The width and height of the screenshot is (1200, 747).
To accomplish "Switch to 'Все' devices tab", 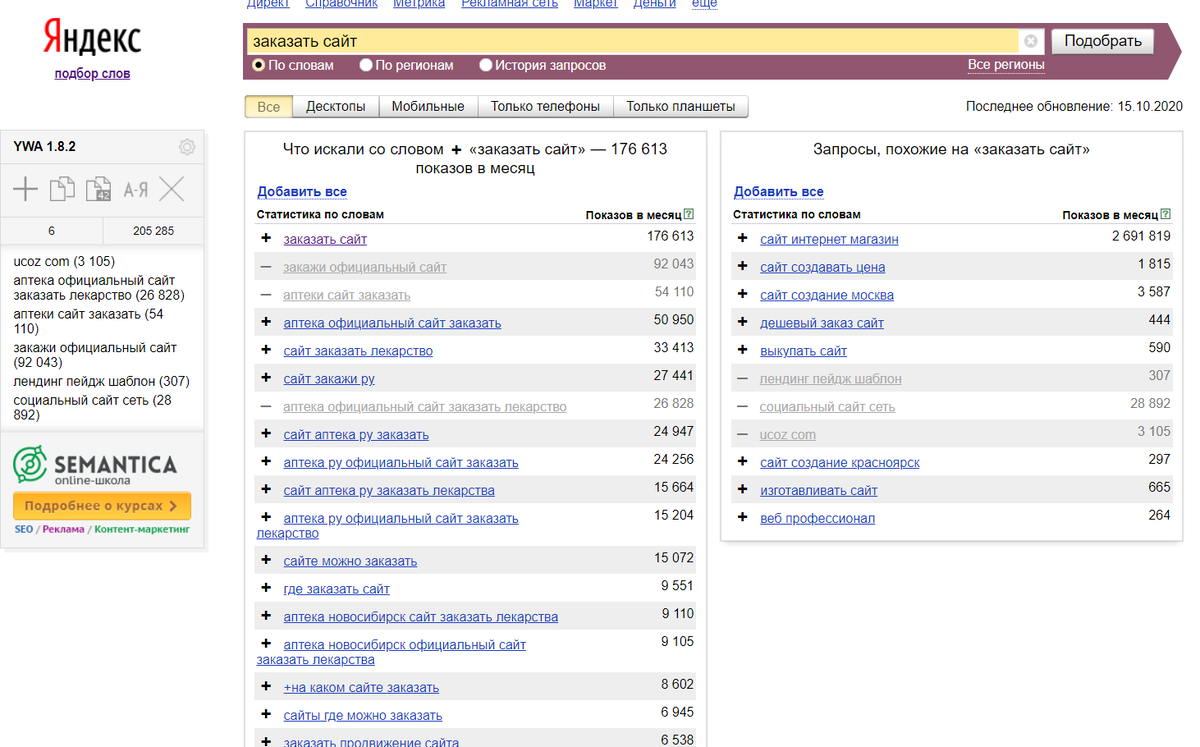I will (x=269, y=106).
